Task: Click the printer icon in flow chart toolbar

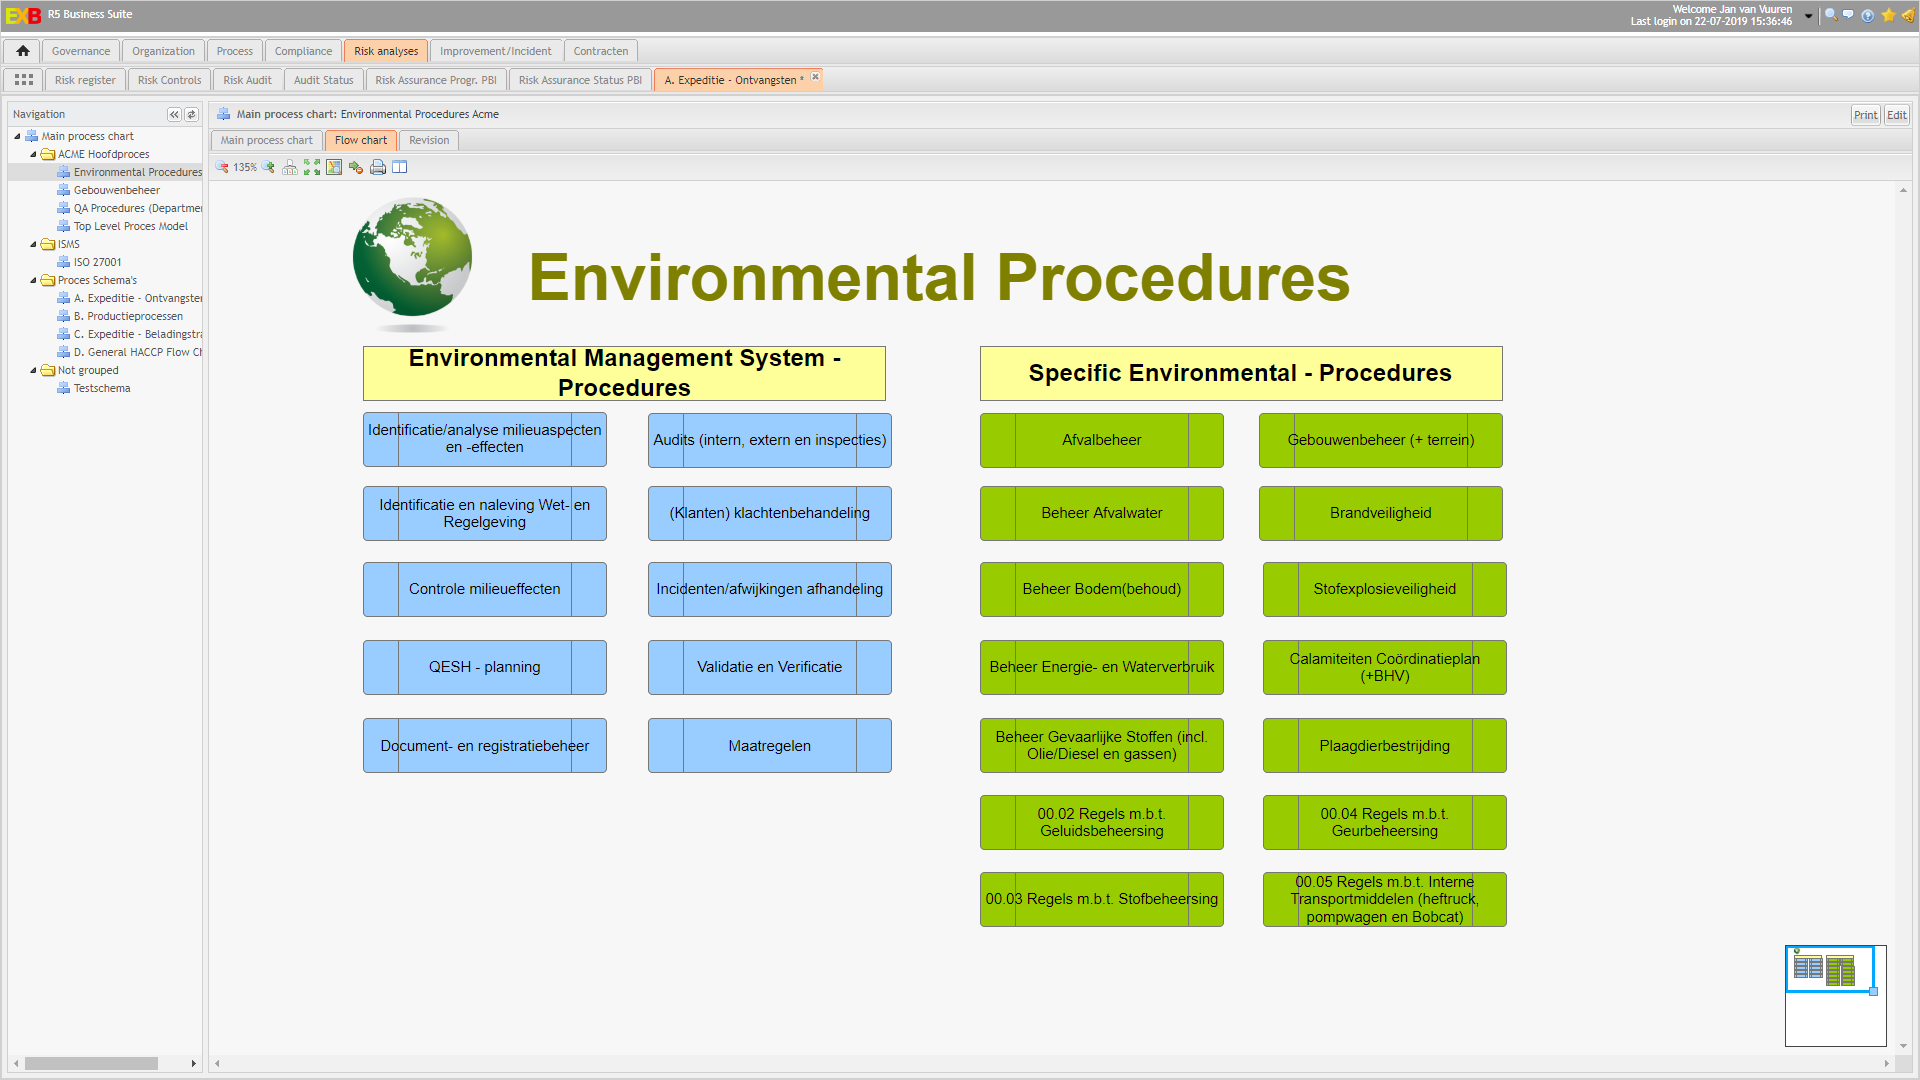Action: (x=378, y=167)
